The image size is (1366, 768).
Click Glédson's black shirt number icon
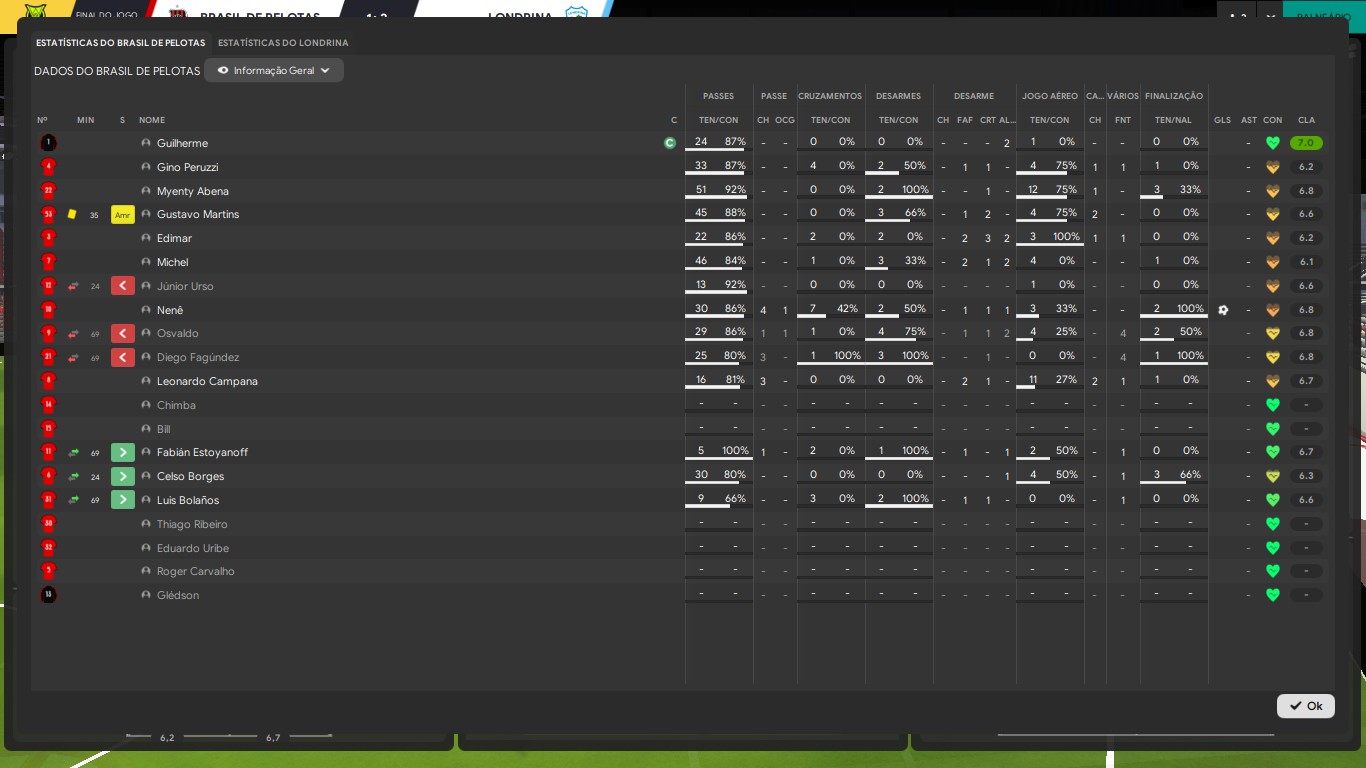(x=48, y=595)
